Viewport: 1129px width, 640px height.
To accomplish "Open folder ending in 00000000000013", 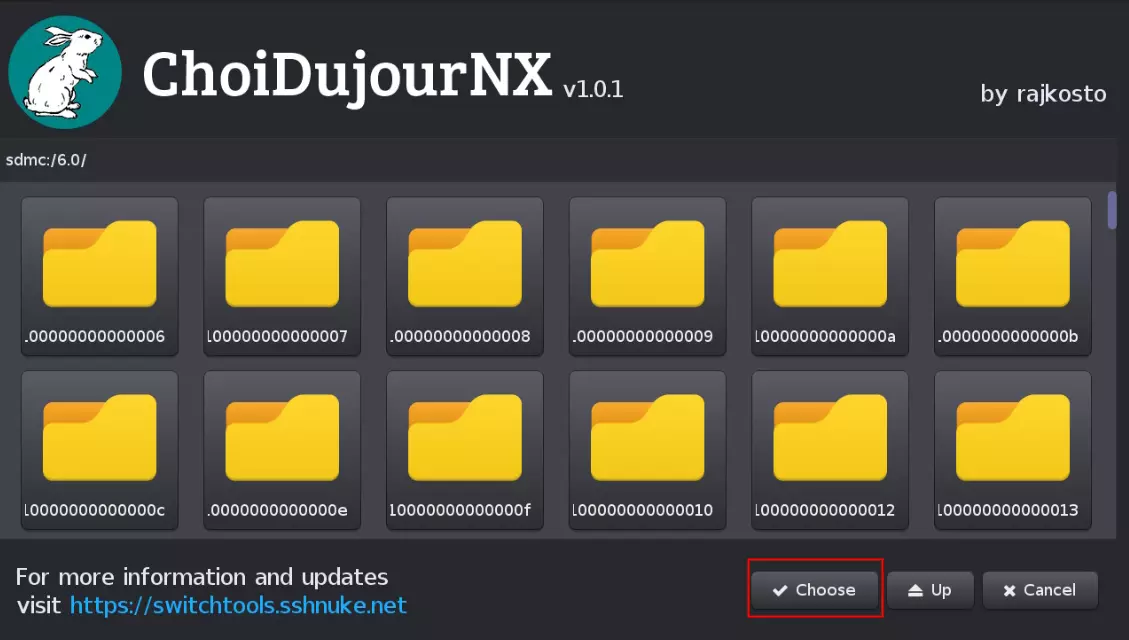I will point(1013,450).
